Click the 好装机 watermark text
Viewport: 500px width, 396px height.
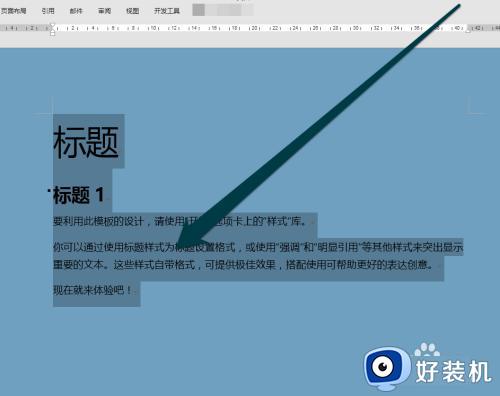(x=453, y=371)
